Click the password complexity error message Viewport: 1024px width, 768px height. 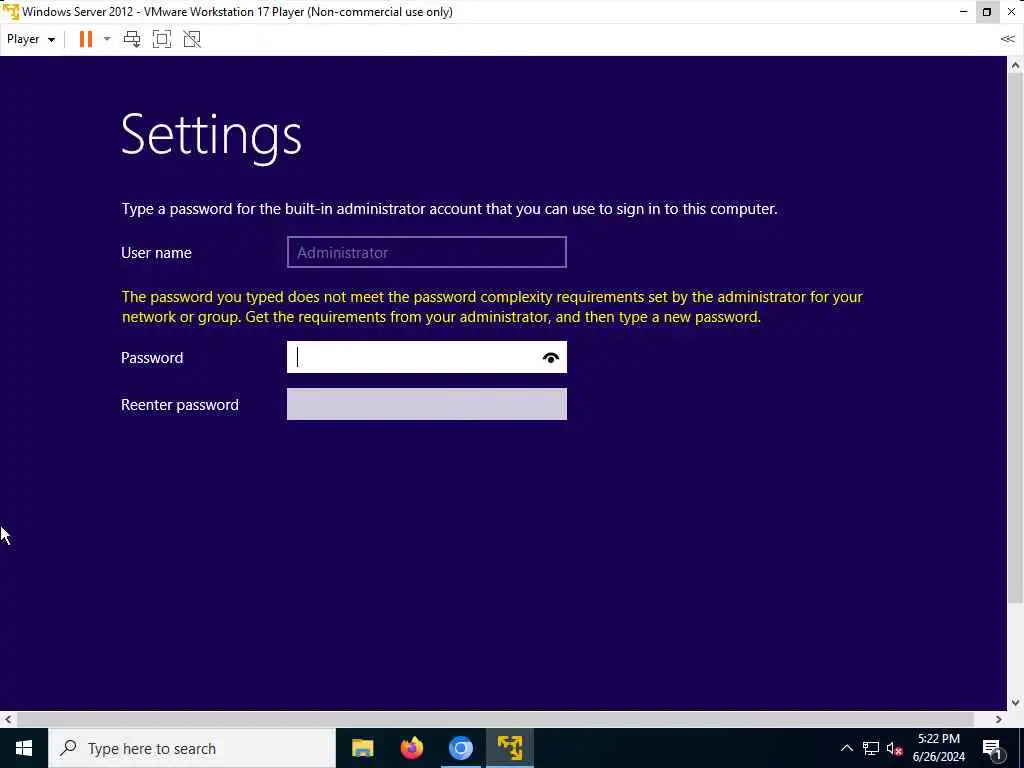[x=492, y=307]
